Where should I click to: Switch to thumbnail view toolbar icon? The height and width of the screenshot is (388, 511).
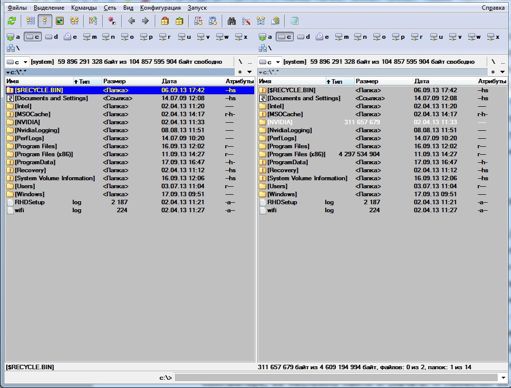tap(60, 21)
